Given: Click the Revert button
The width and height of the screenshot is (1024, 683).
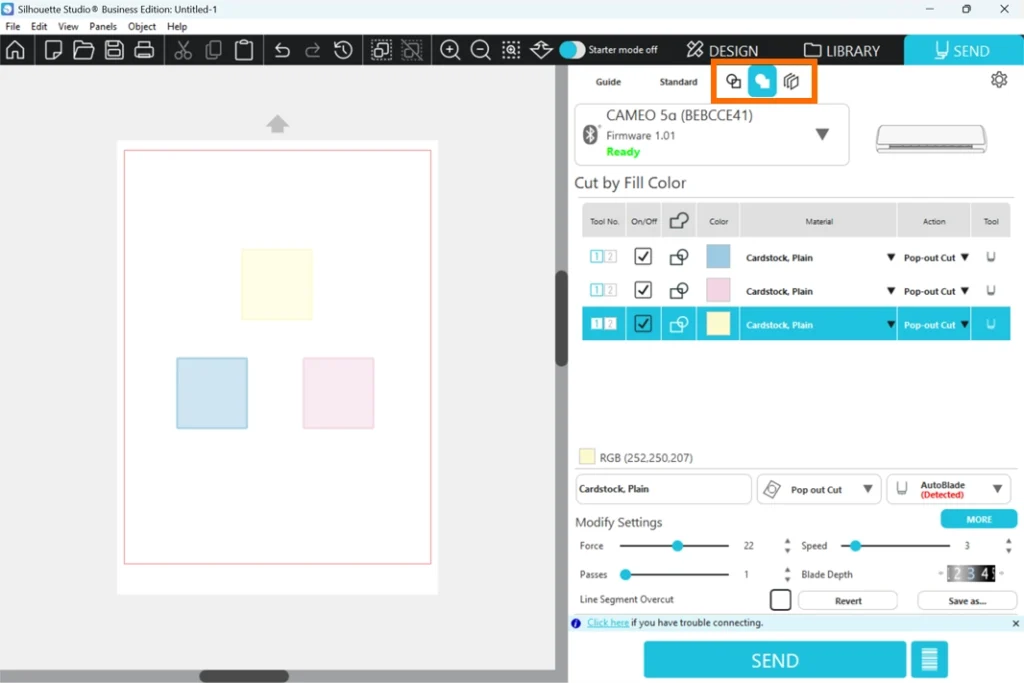Looking at the screenshot, I should [x=847, y=601].
